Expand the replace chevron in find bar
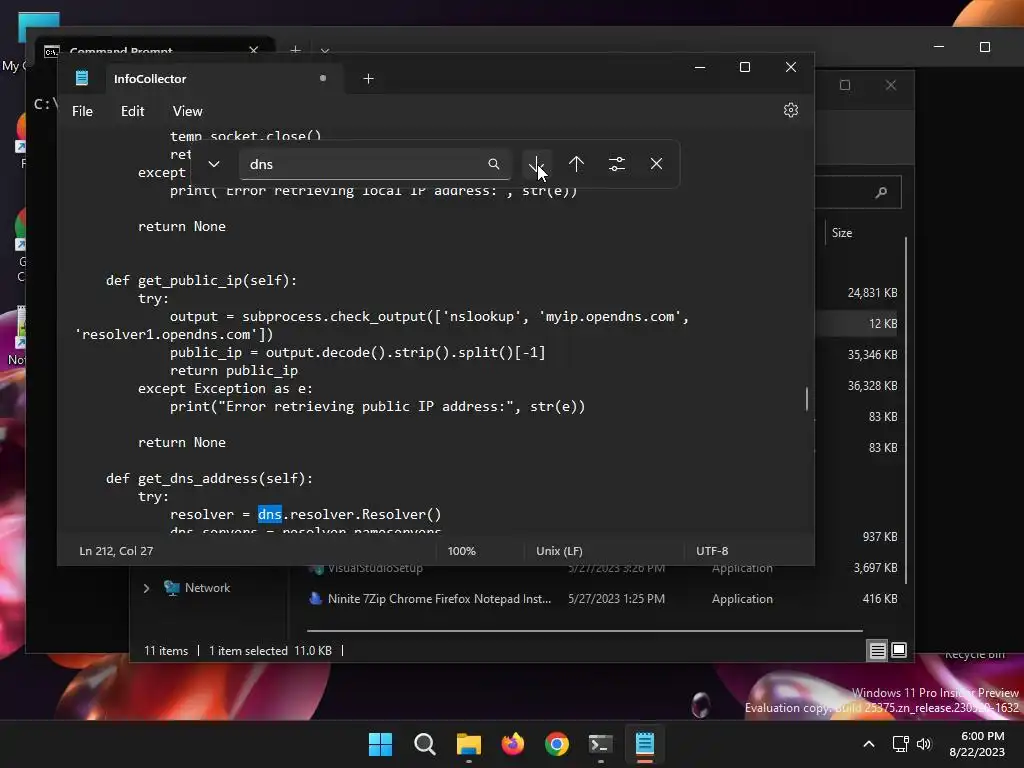Screen dimensions: 1024x768 coord(214,164)
